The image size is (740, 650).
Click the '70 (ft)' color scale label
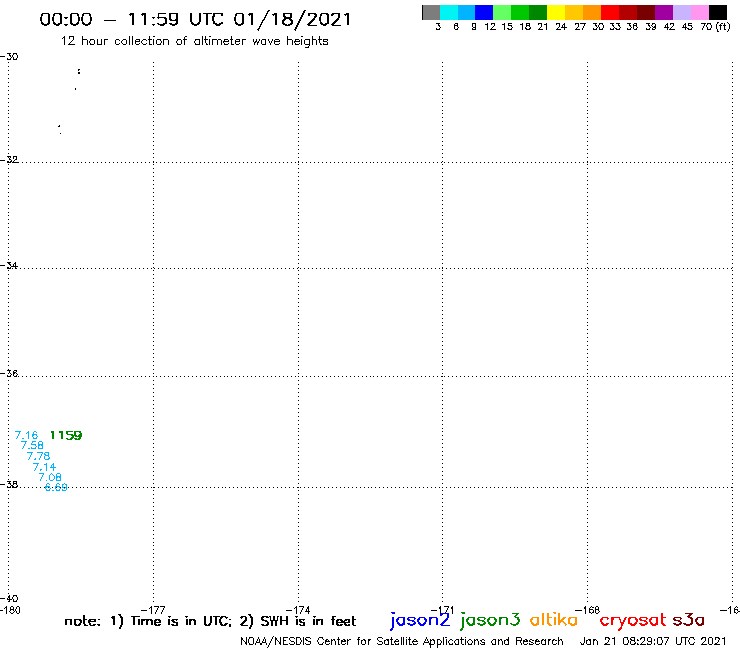tap(715, 27)
